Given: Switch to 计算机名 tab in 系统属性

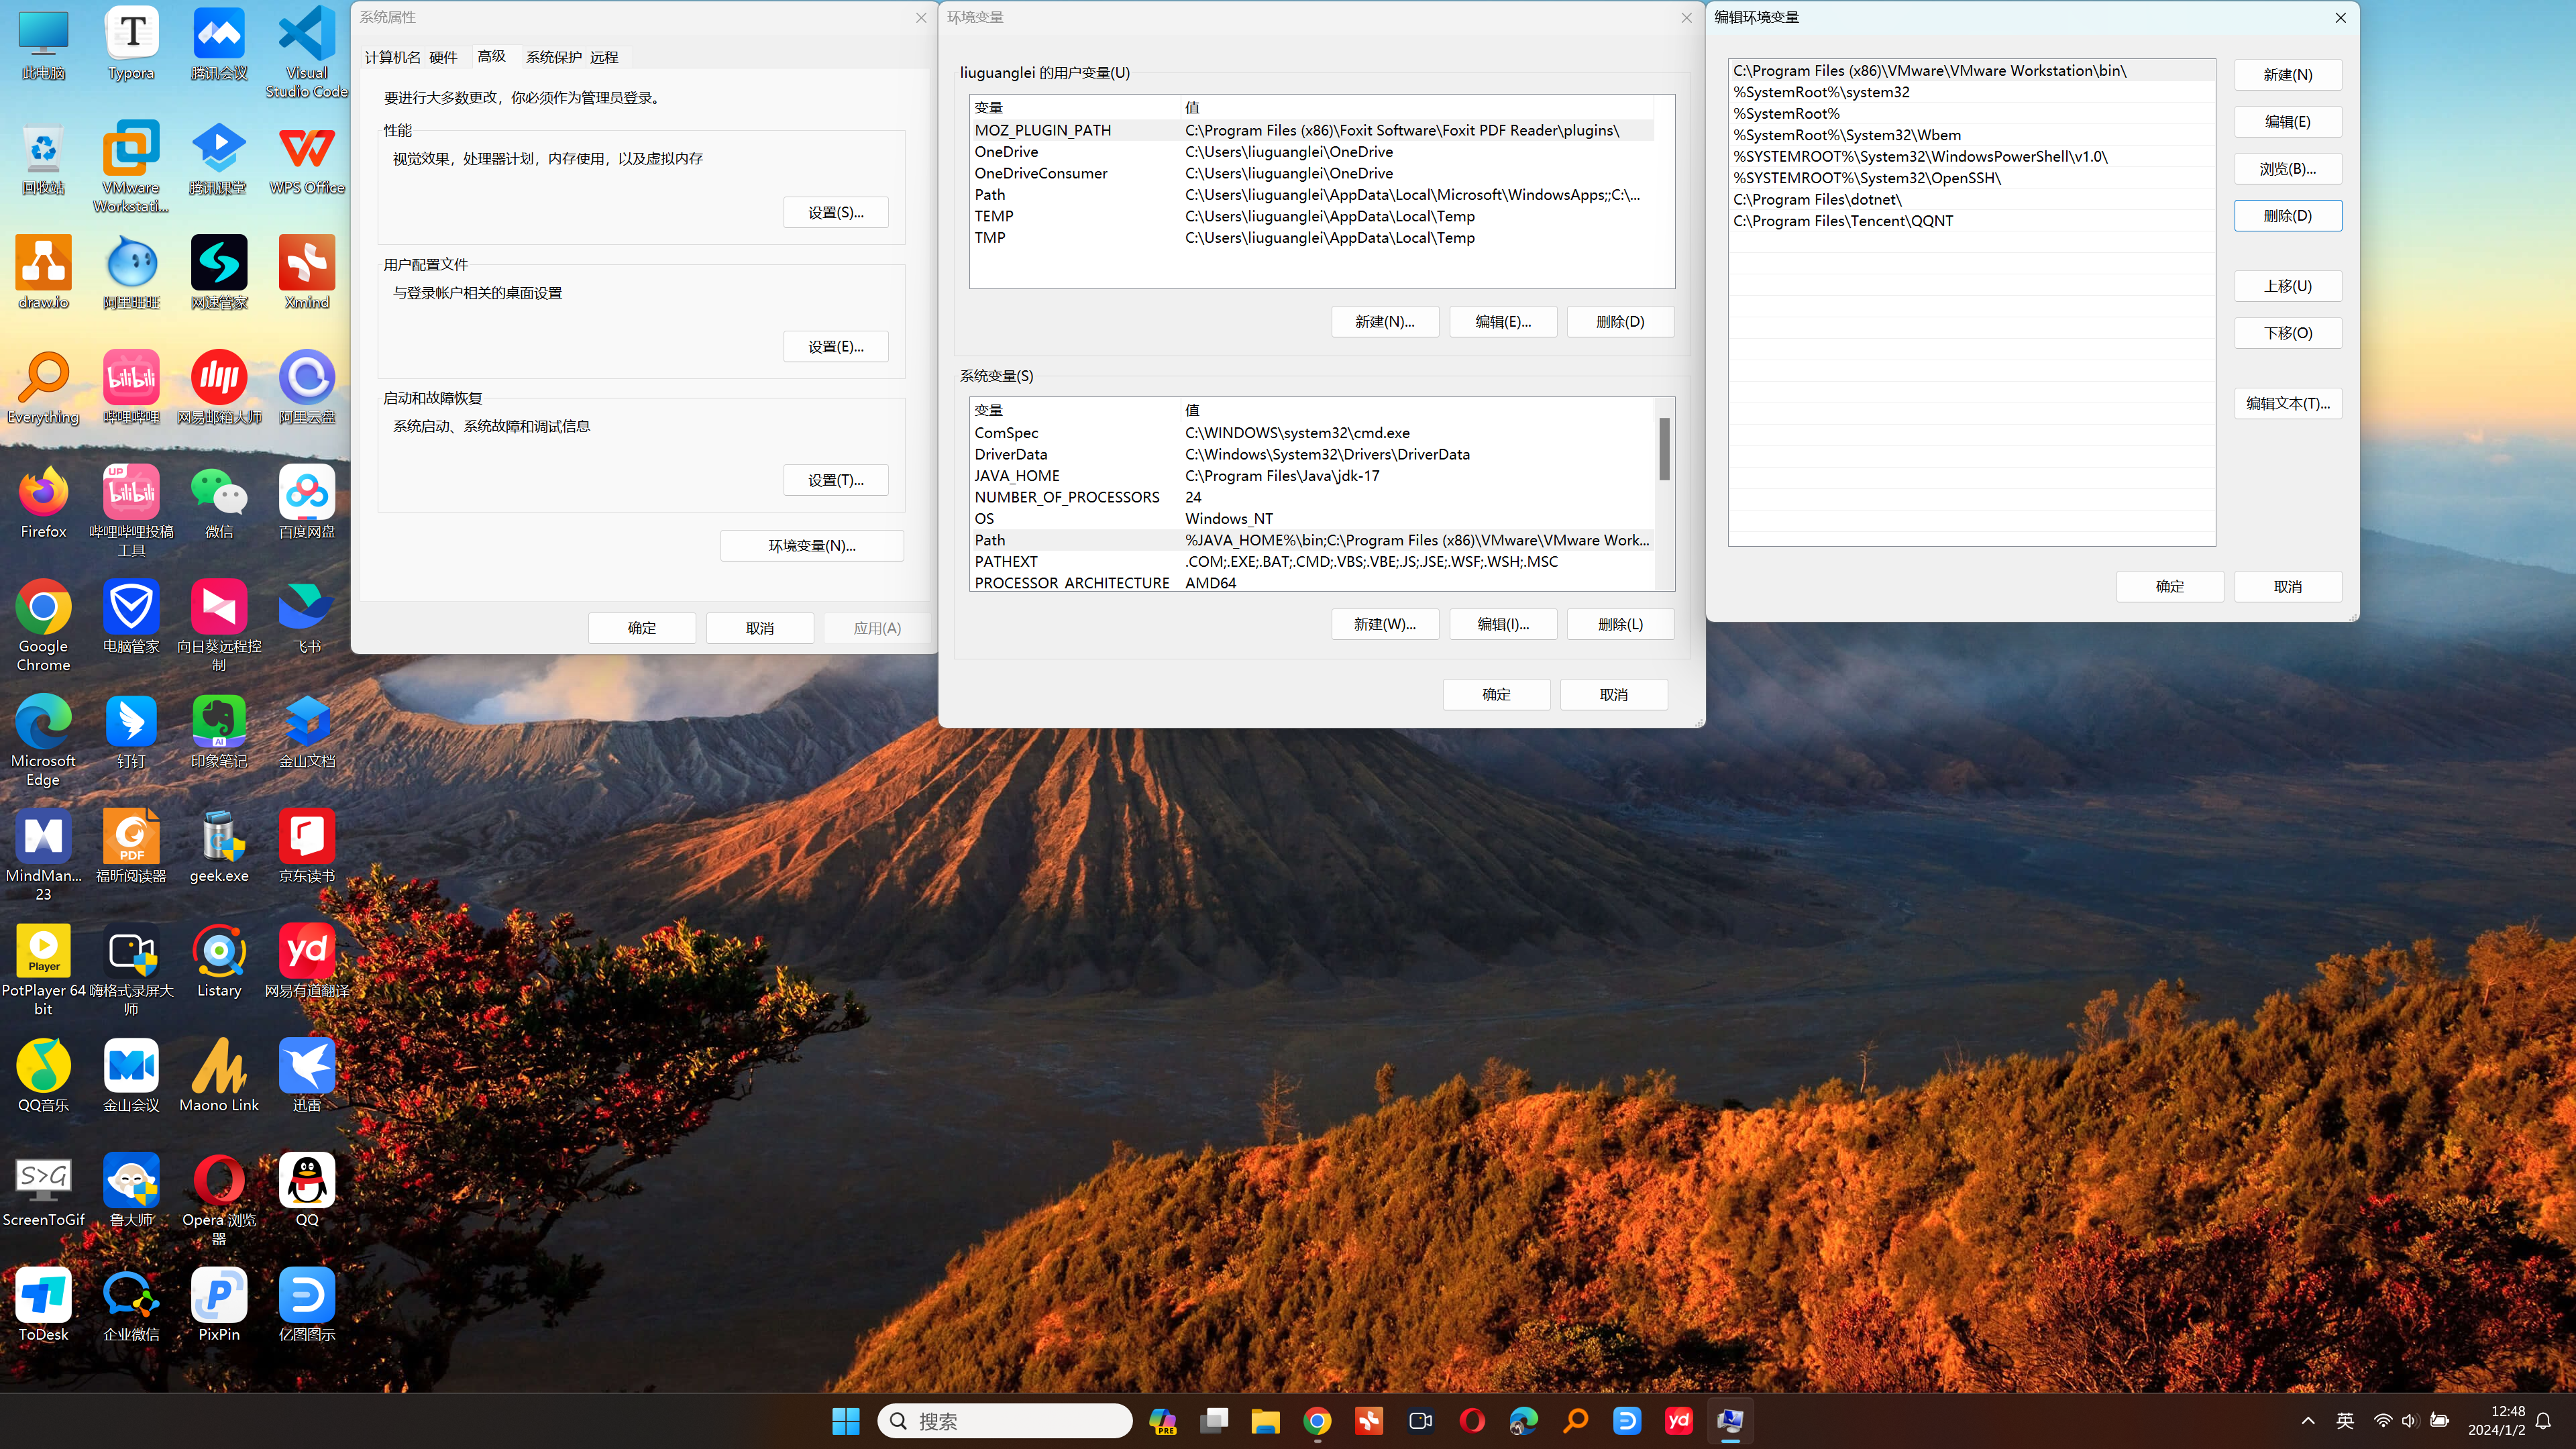Looking at the screenshot, I should point(392,57).
